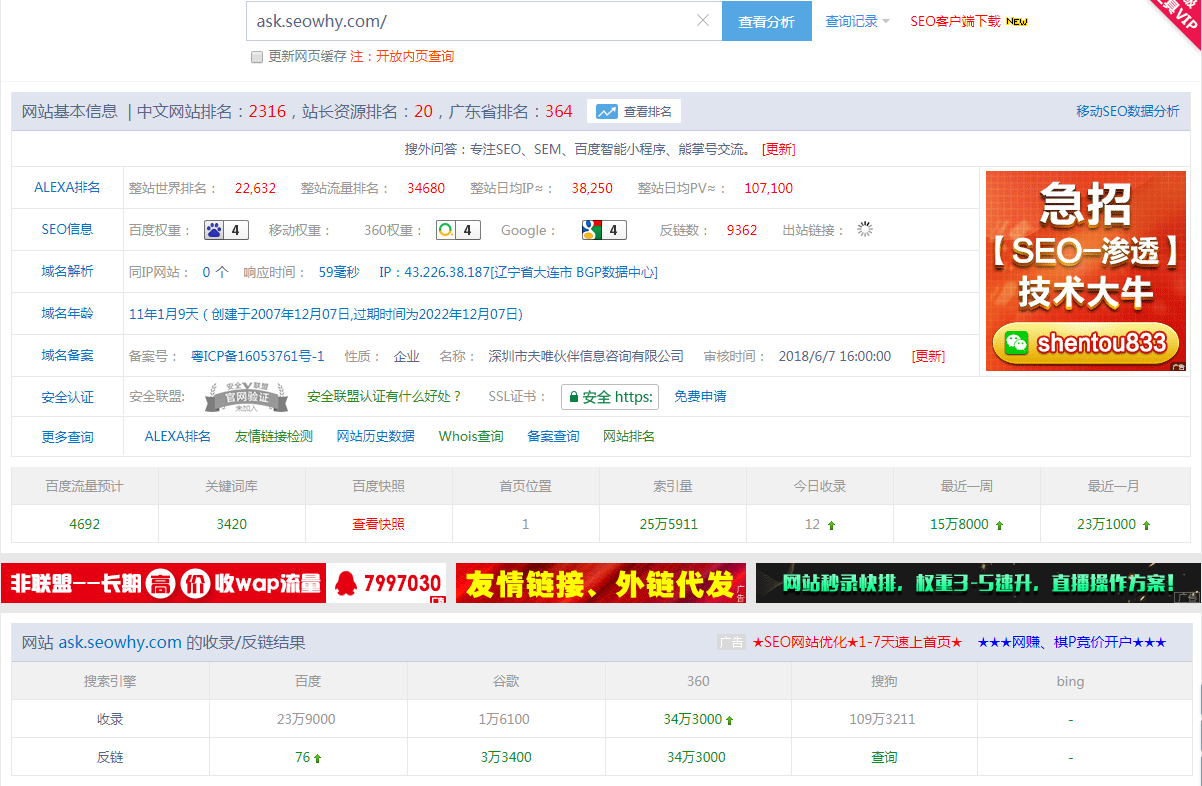Select the 域名备案 row label
The height and width of the screenshot is (786, 1202).
point(67,355)
